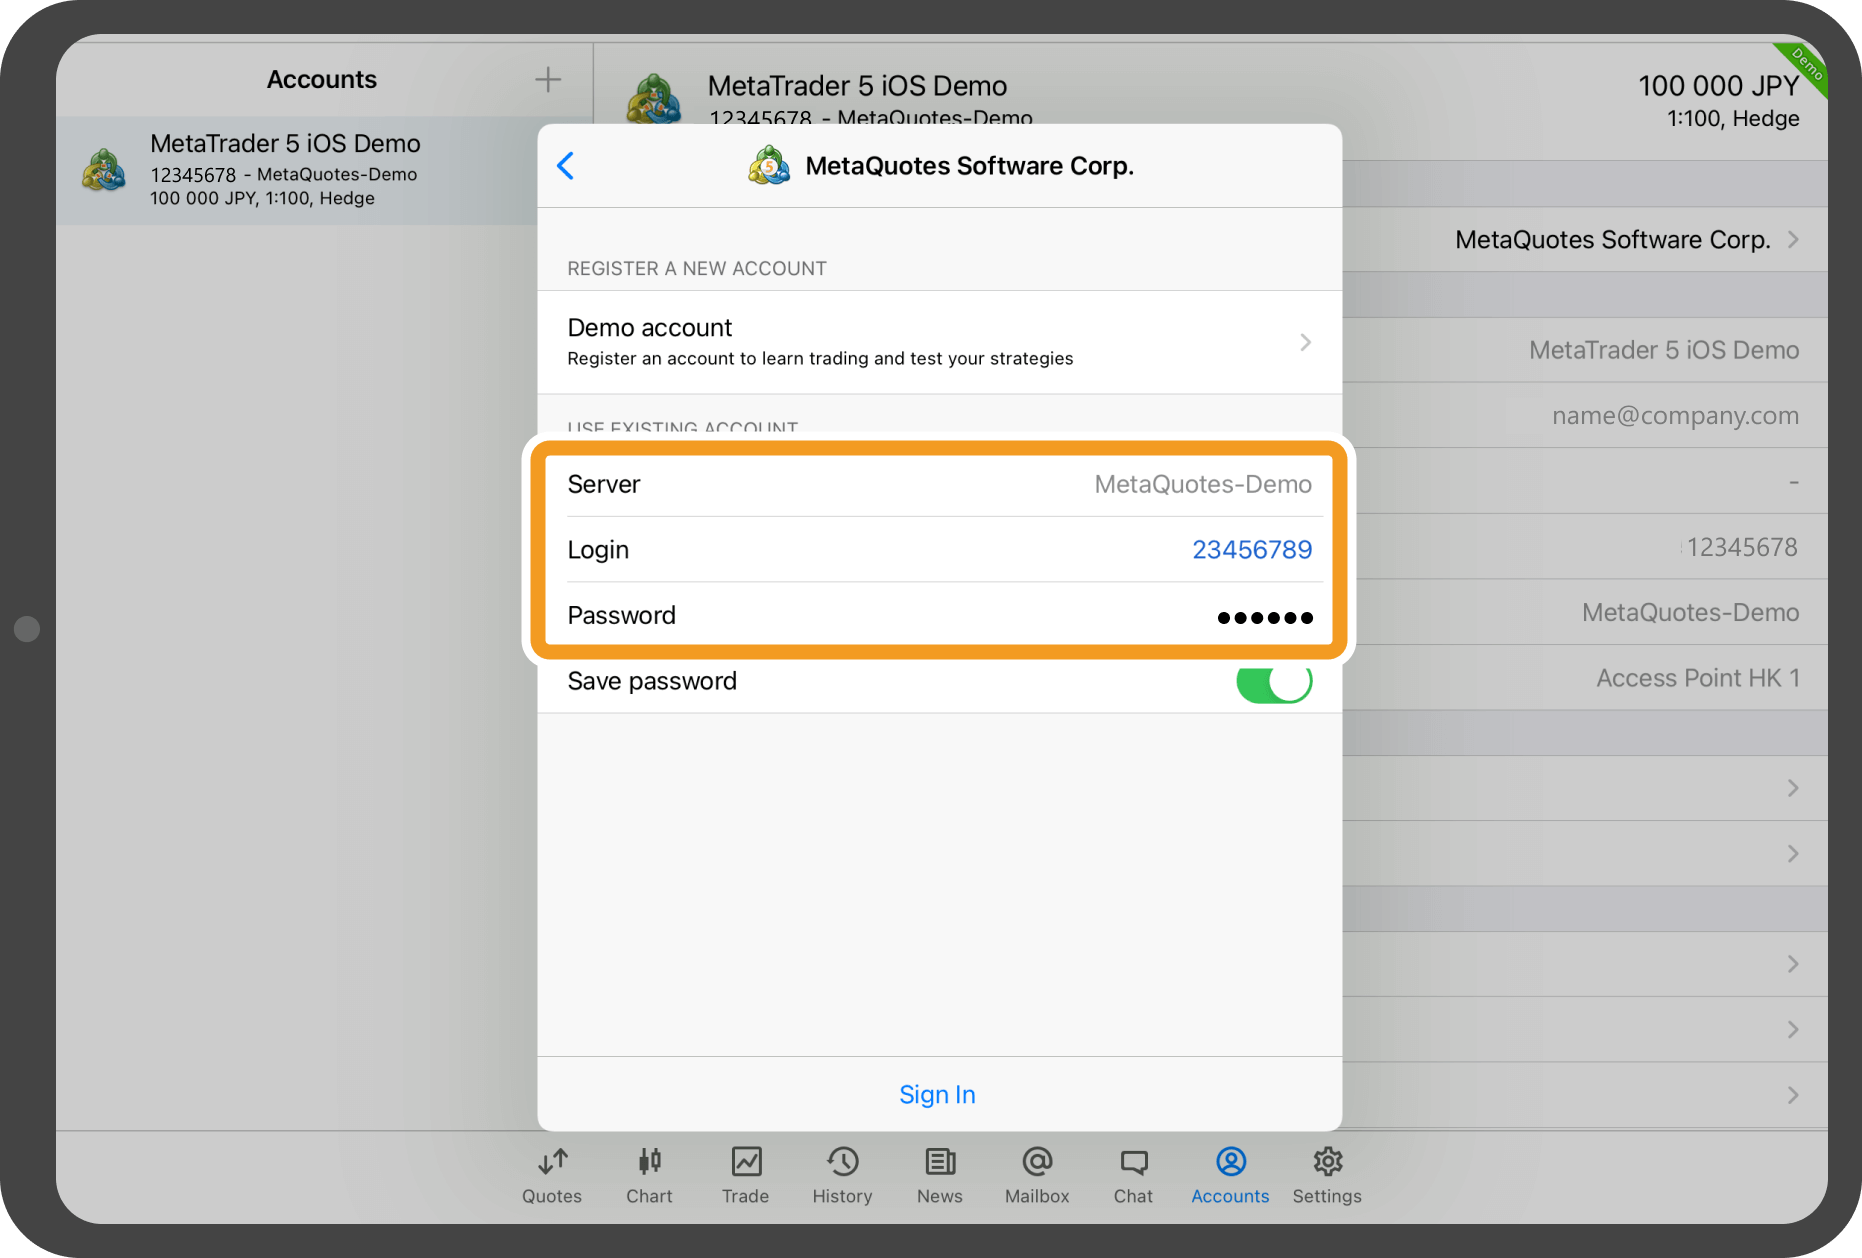Open Demo account registration row
This screenshot has height=1258, width=1862.
tap(939, 342)
